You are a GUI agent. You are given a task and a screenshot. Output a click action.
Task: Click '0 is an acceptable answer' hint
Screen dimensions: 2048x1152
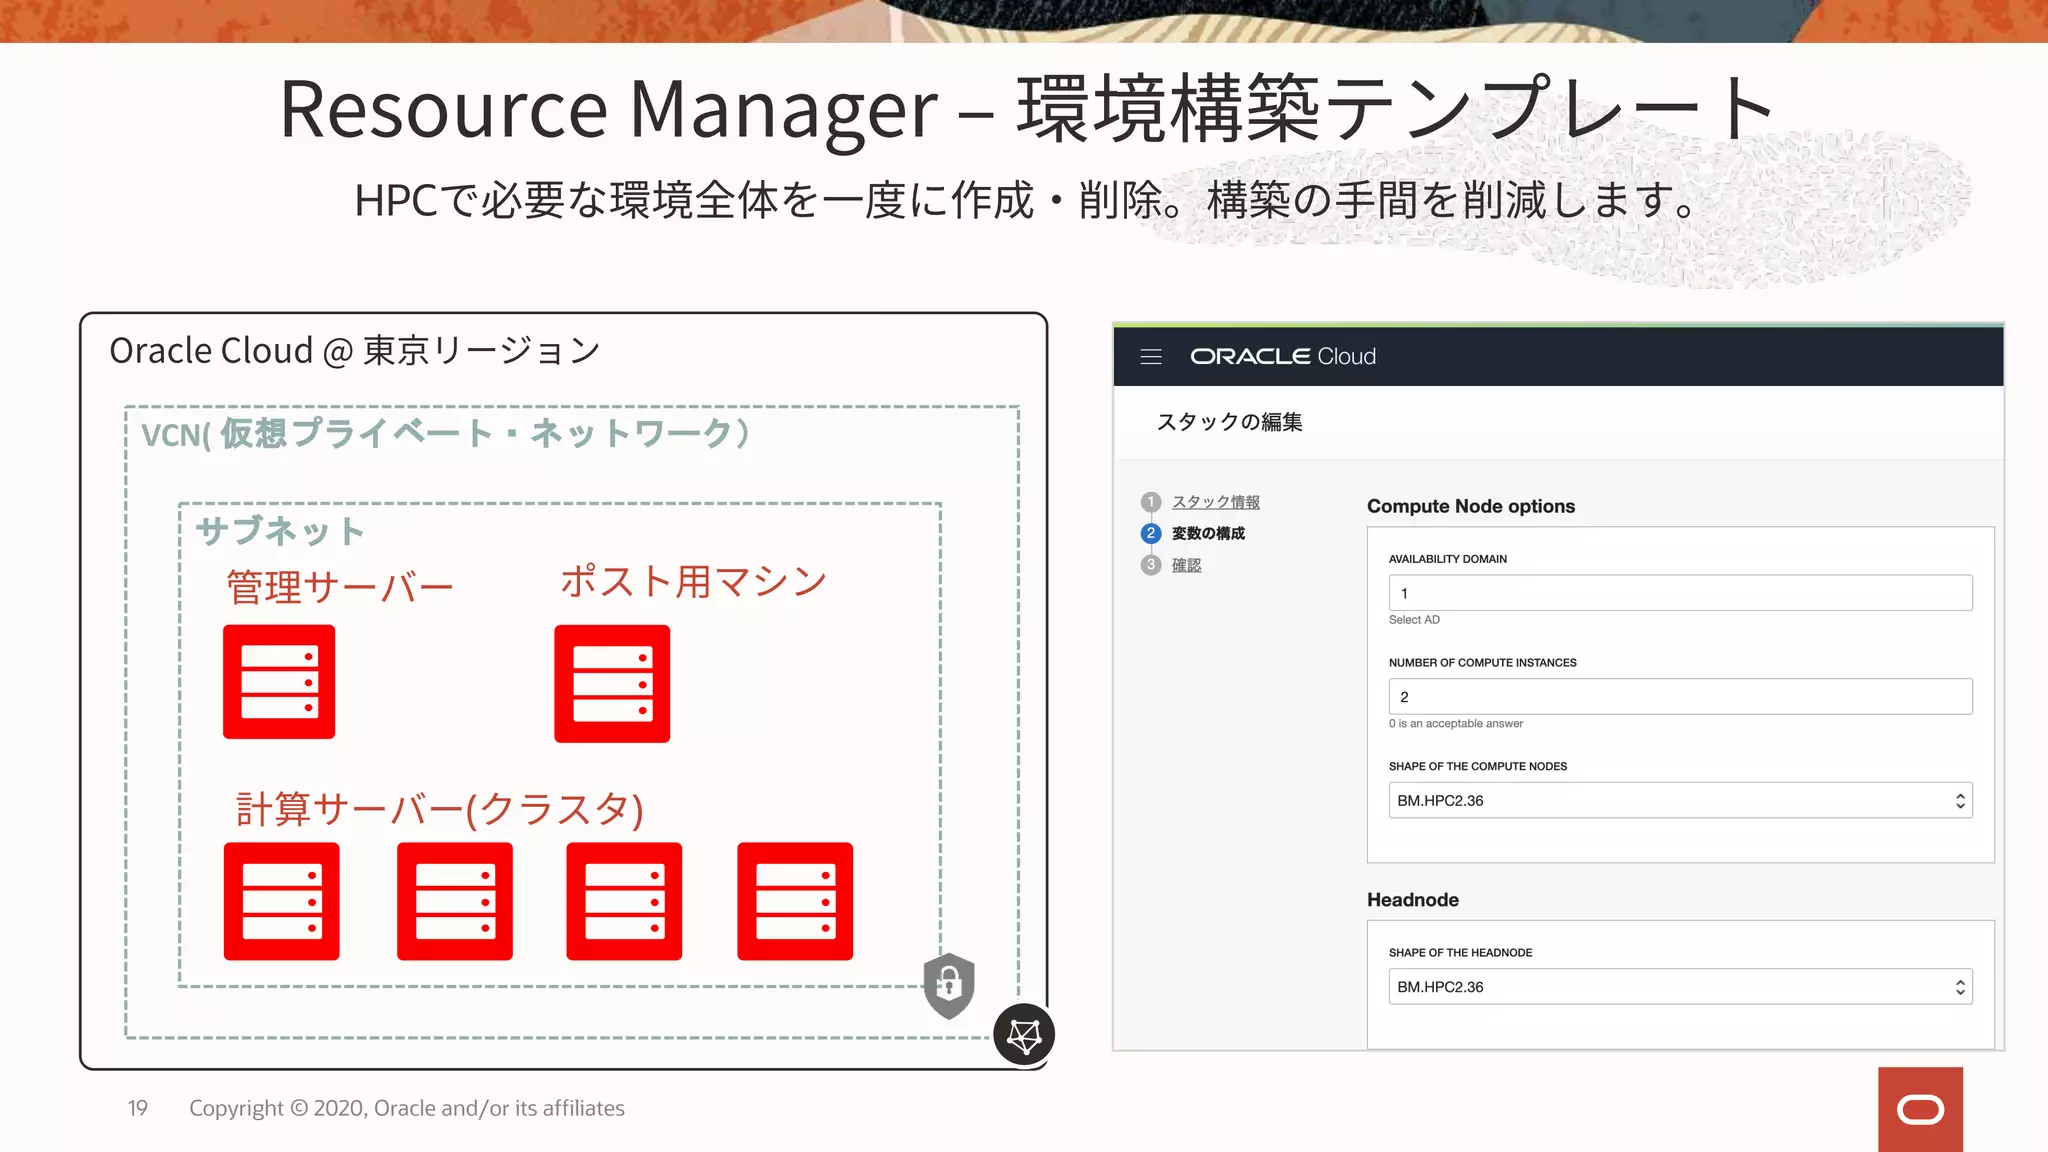[1456, 723]
